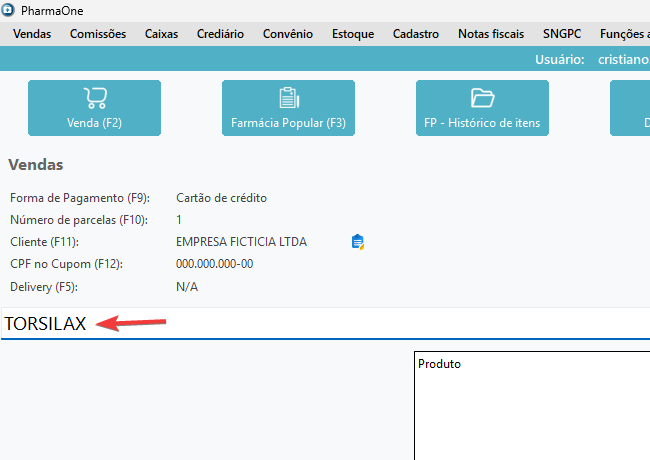Click the 'Cliente (F11):' label
Screen dimensions: 650x460
click(44, 242)
